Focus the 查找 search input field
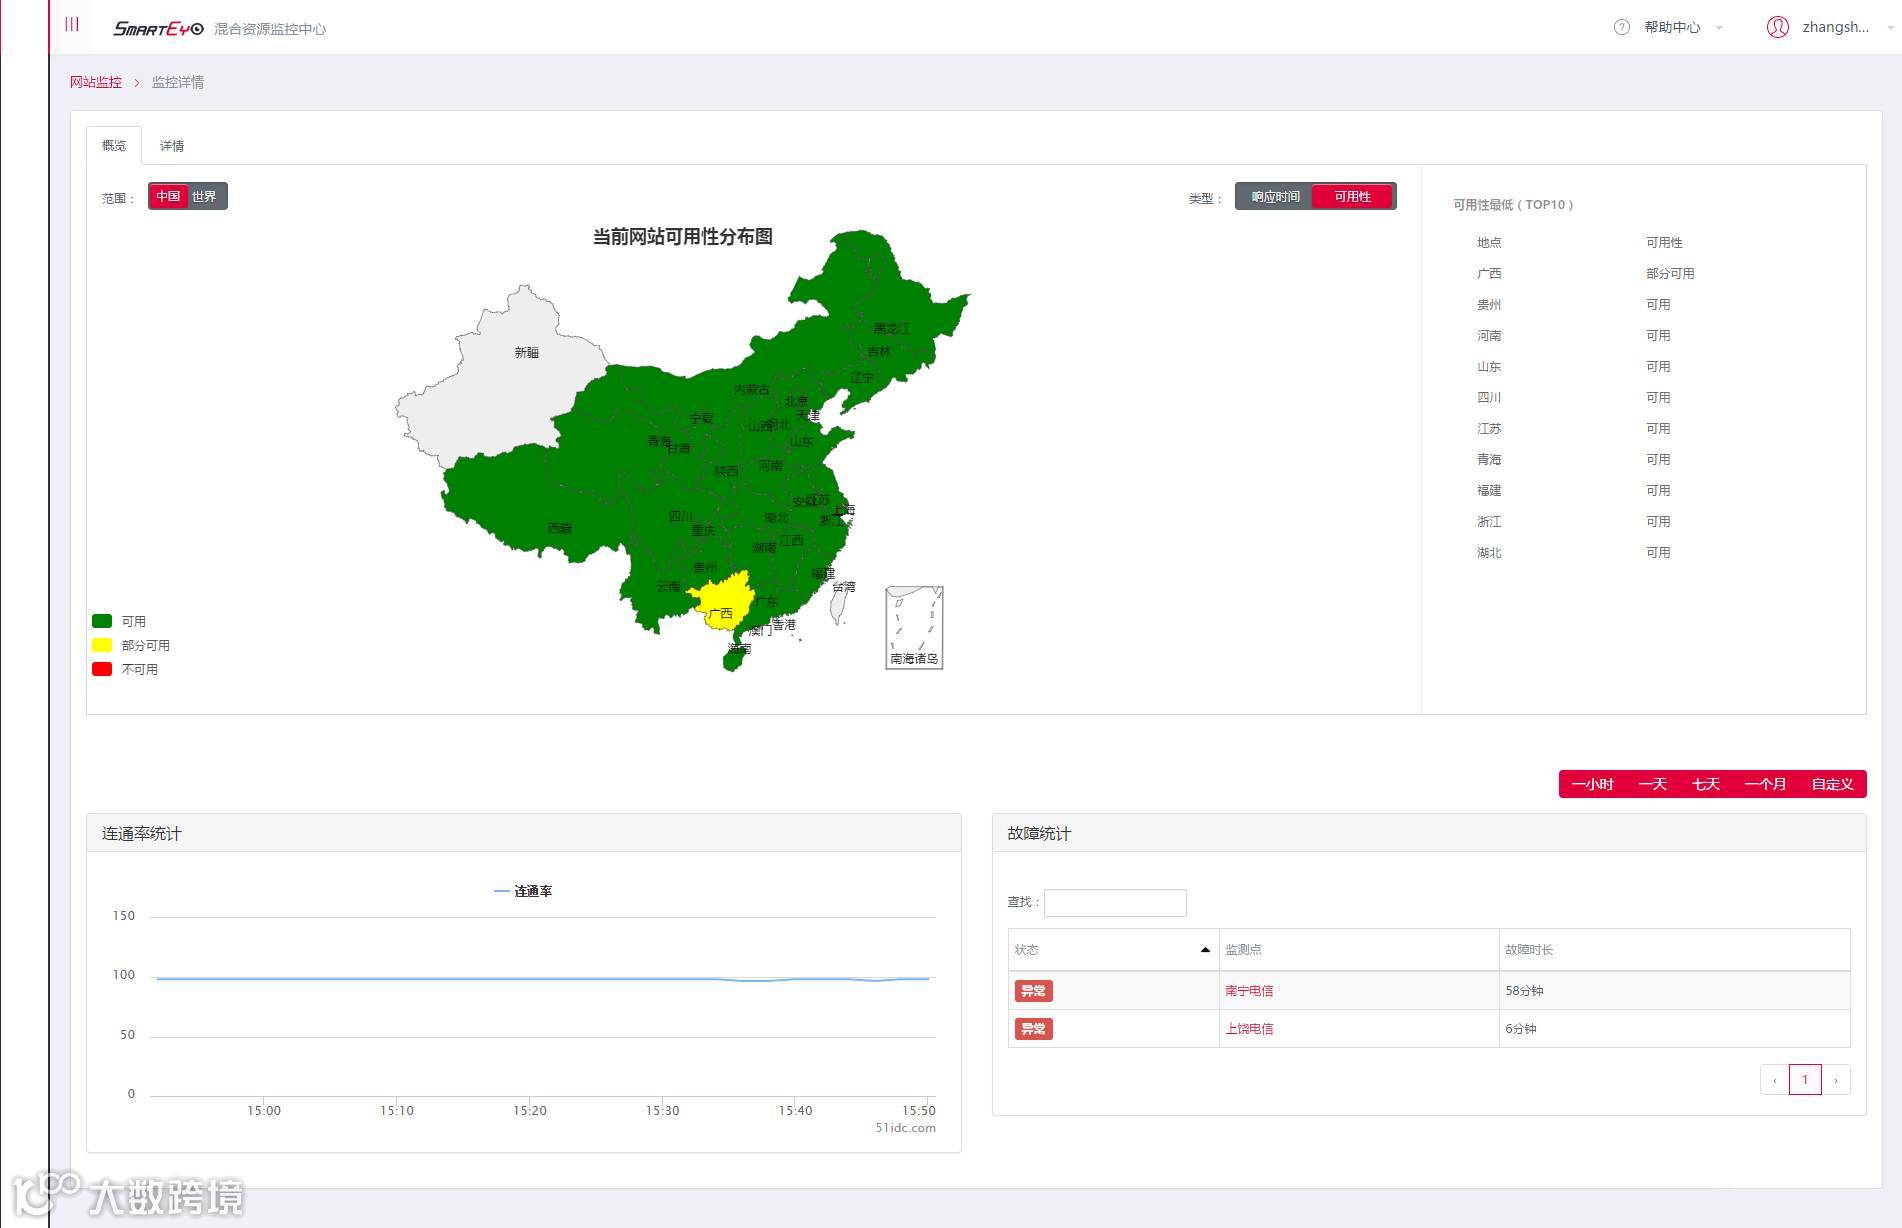The width and height of the screenshot is (1902, 1228). point(1115,903)
